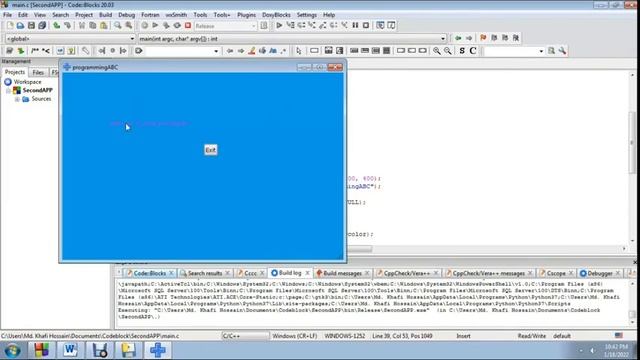Image resolution: width=640 pixels, height=360 pixels.
Task: Select the arrow pointer tool
Action: coord(299,51)
